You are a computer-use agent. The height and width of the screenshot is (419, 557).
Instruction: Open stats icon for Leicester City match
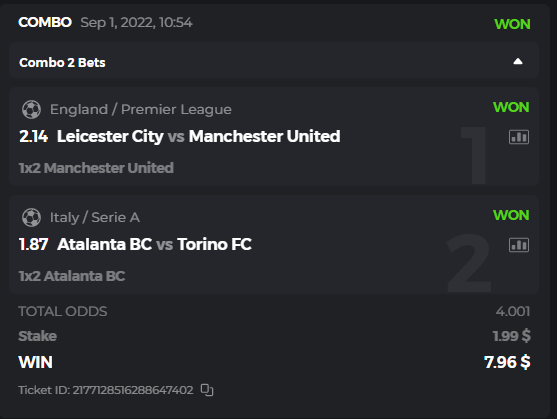tap(519, 137)
